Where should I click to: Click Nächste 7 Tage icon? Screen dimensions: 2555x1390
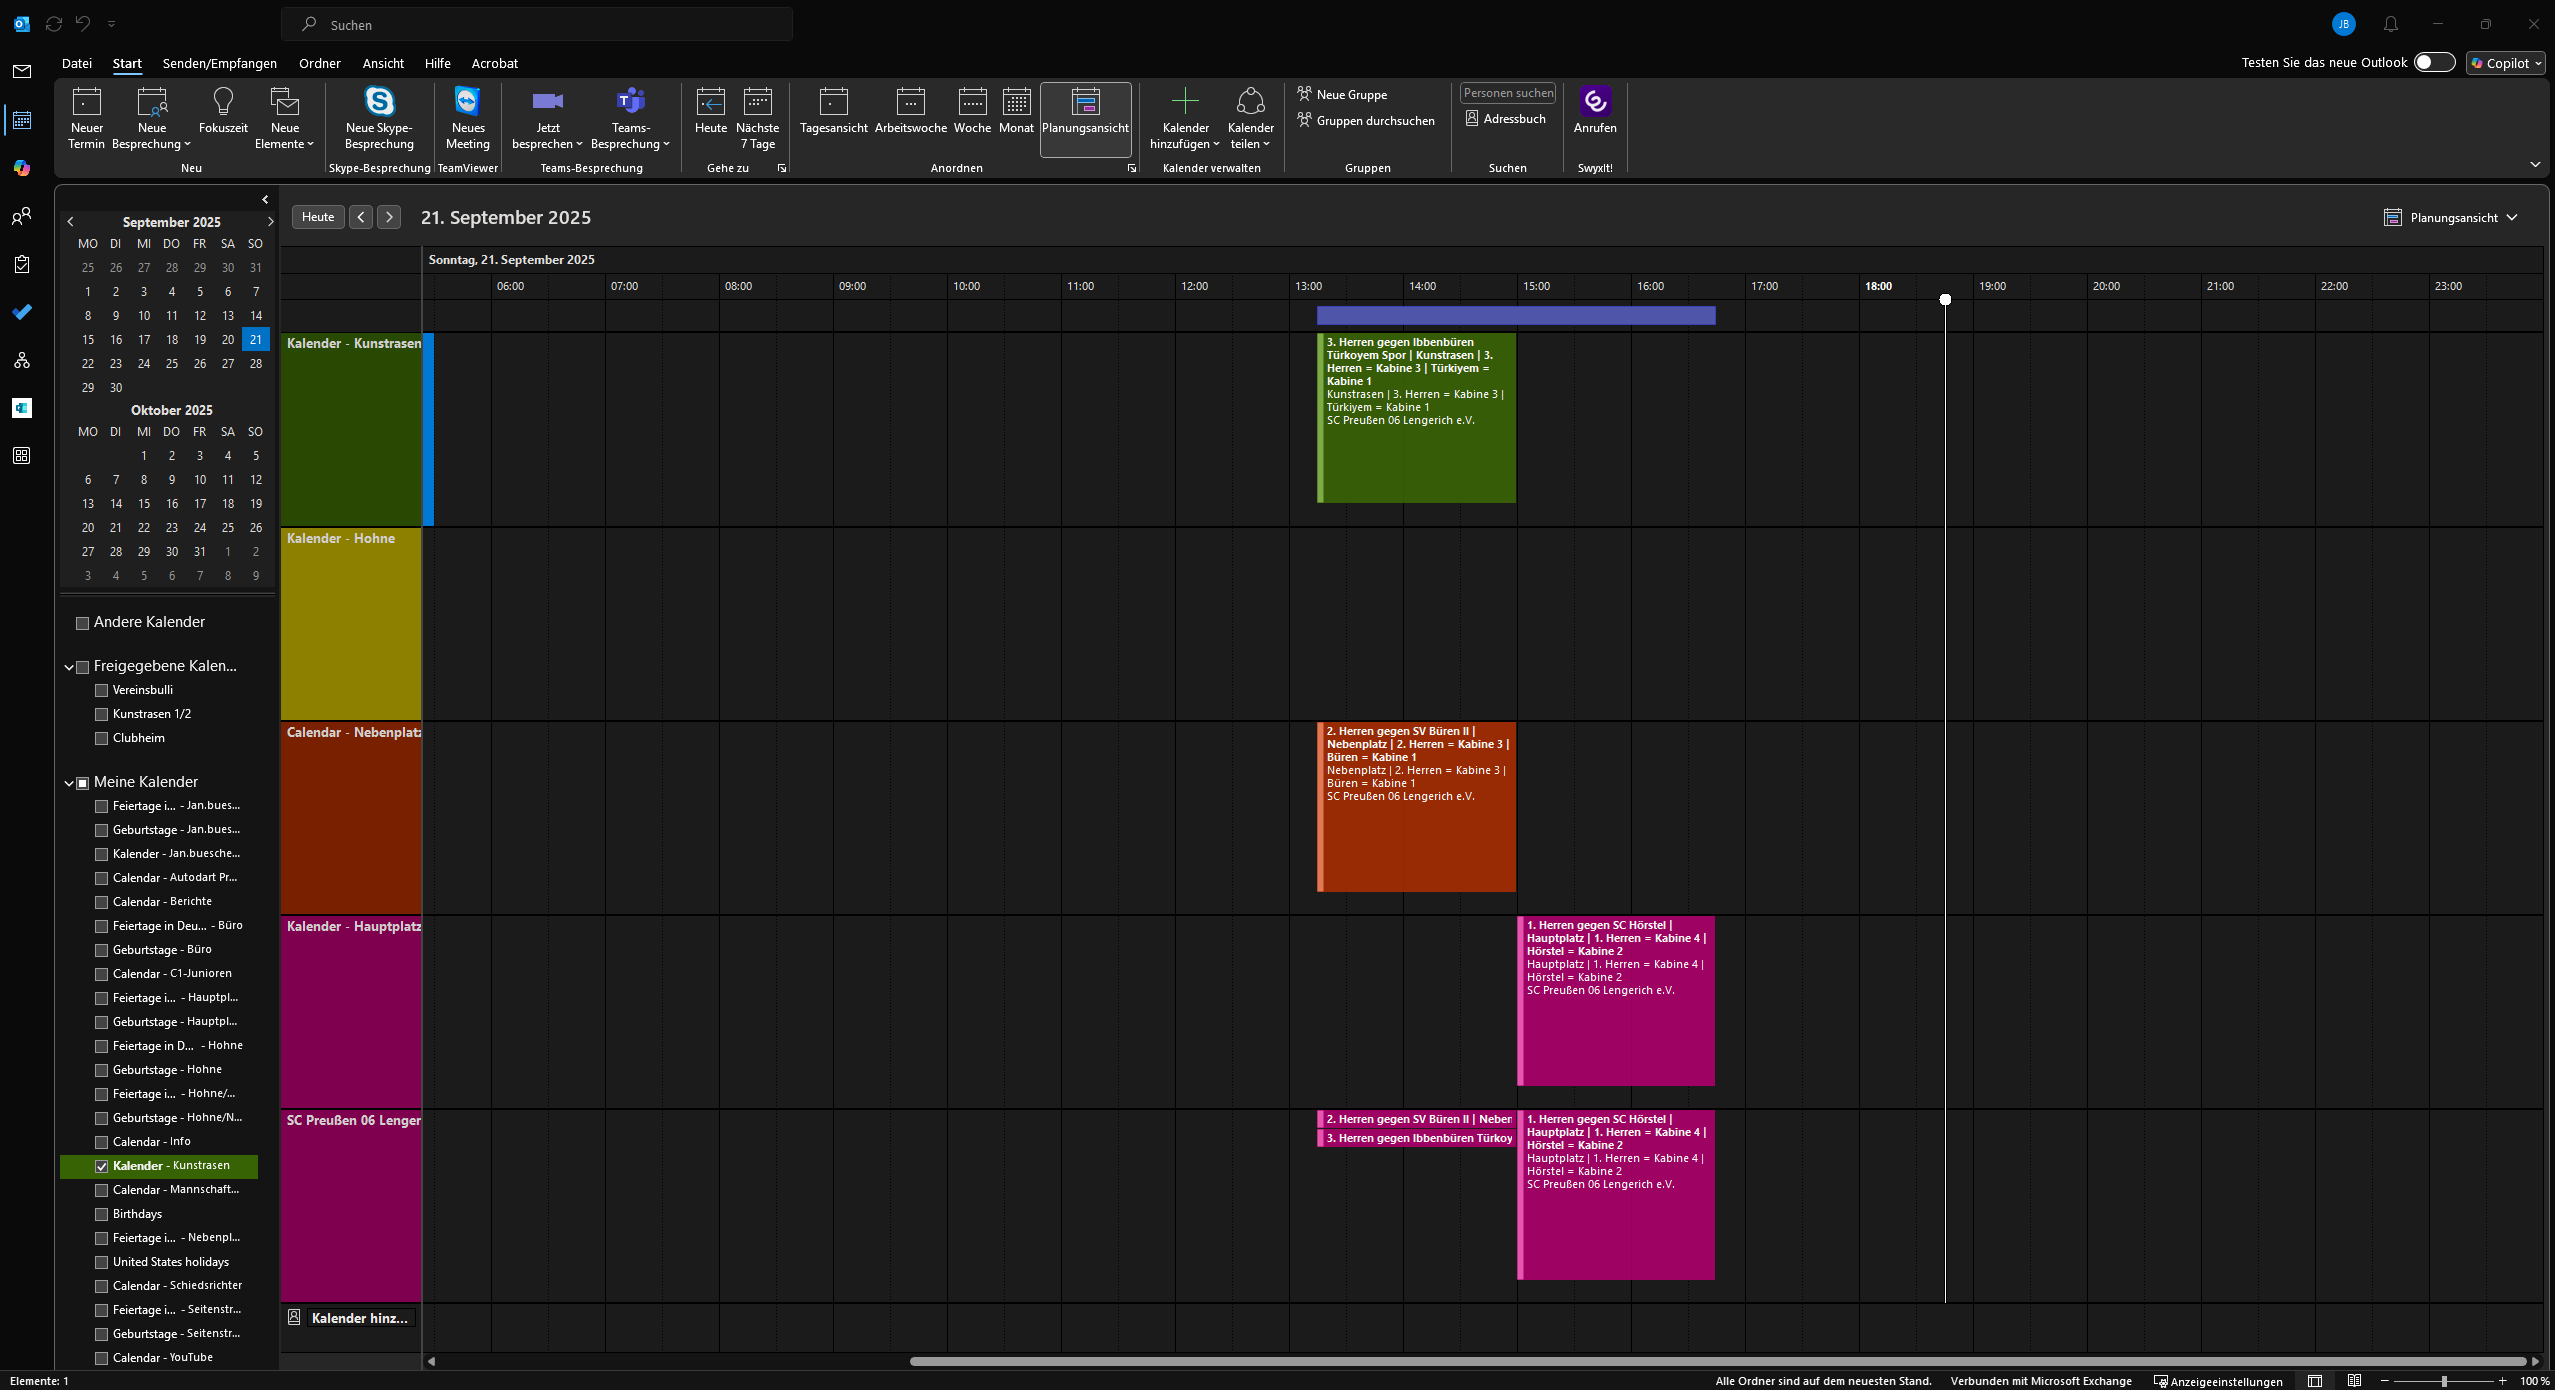(x=757, y=102)
